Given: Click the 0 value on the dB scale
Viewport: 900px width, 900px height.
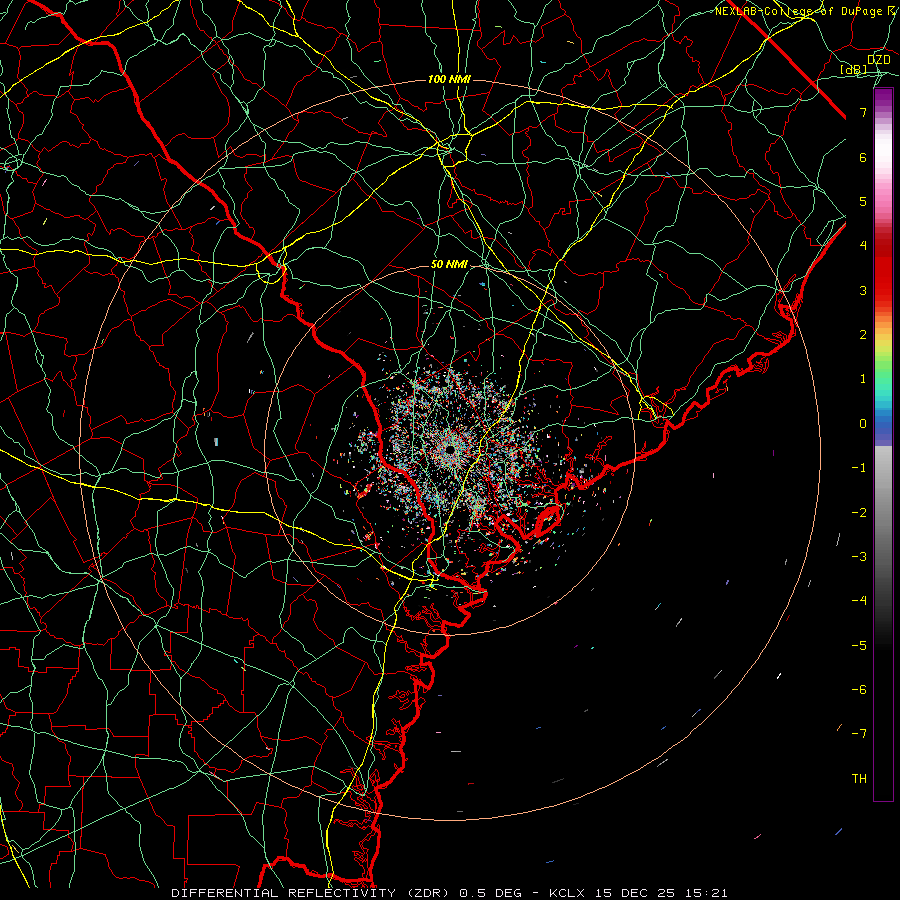Looking at the screenshot, I should (863, 424).
